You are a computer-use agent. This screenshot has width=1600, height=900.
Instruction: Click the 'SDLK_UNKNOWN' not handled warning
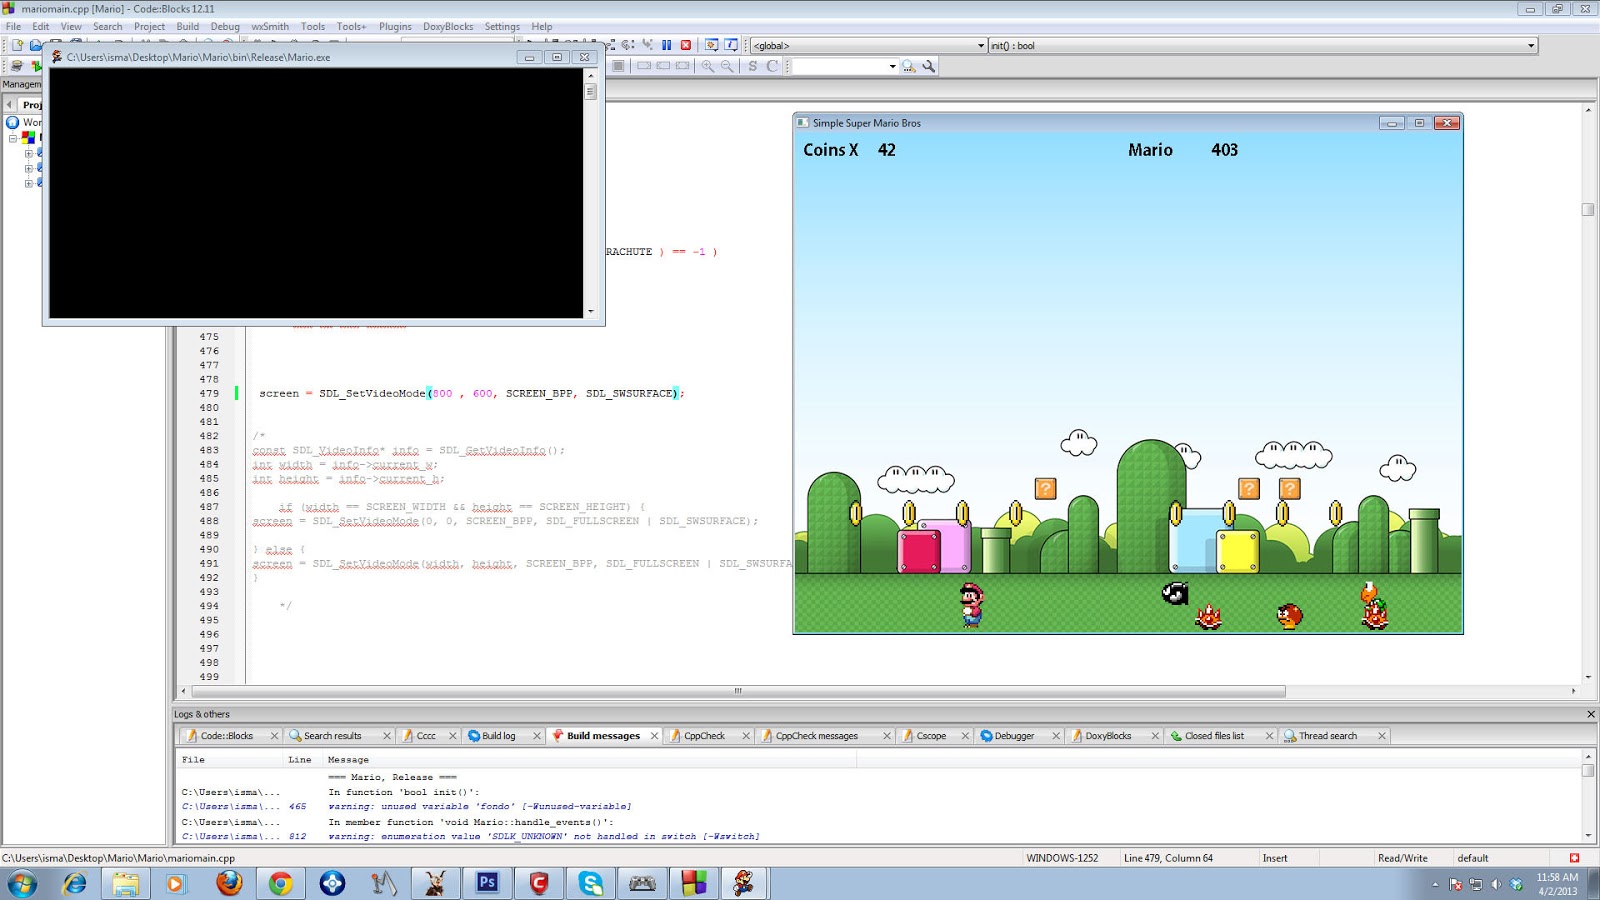click(543, 836)
